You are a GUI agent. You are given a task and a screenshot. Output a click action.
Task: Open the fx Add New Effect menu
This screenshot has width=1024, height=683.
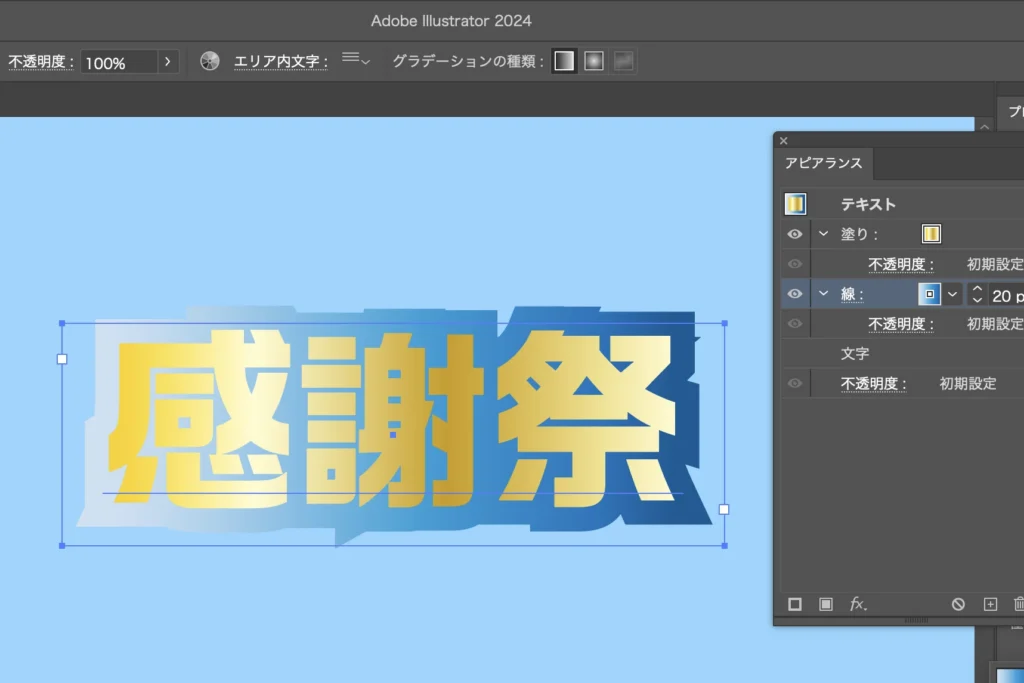(858, 604)
